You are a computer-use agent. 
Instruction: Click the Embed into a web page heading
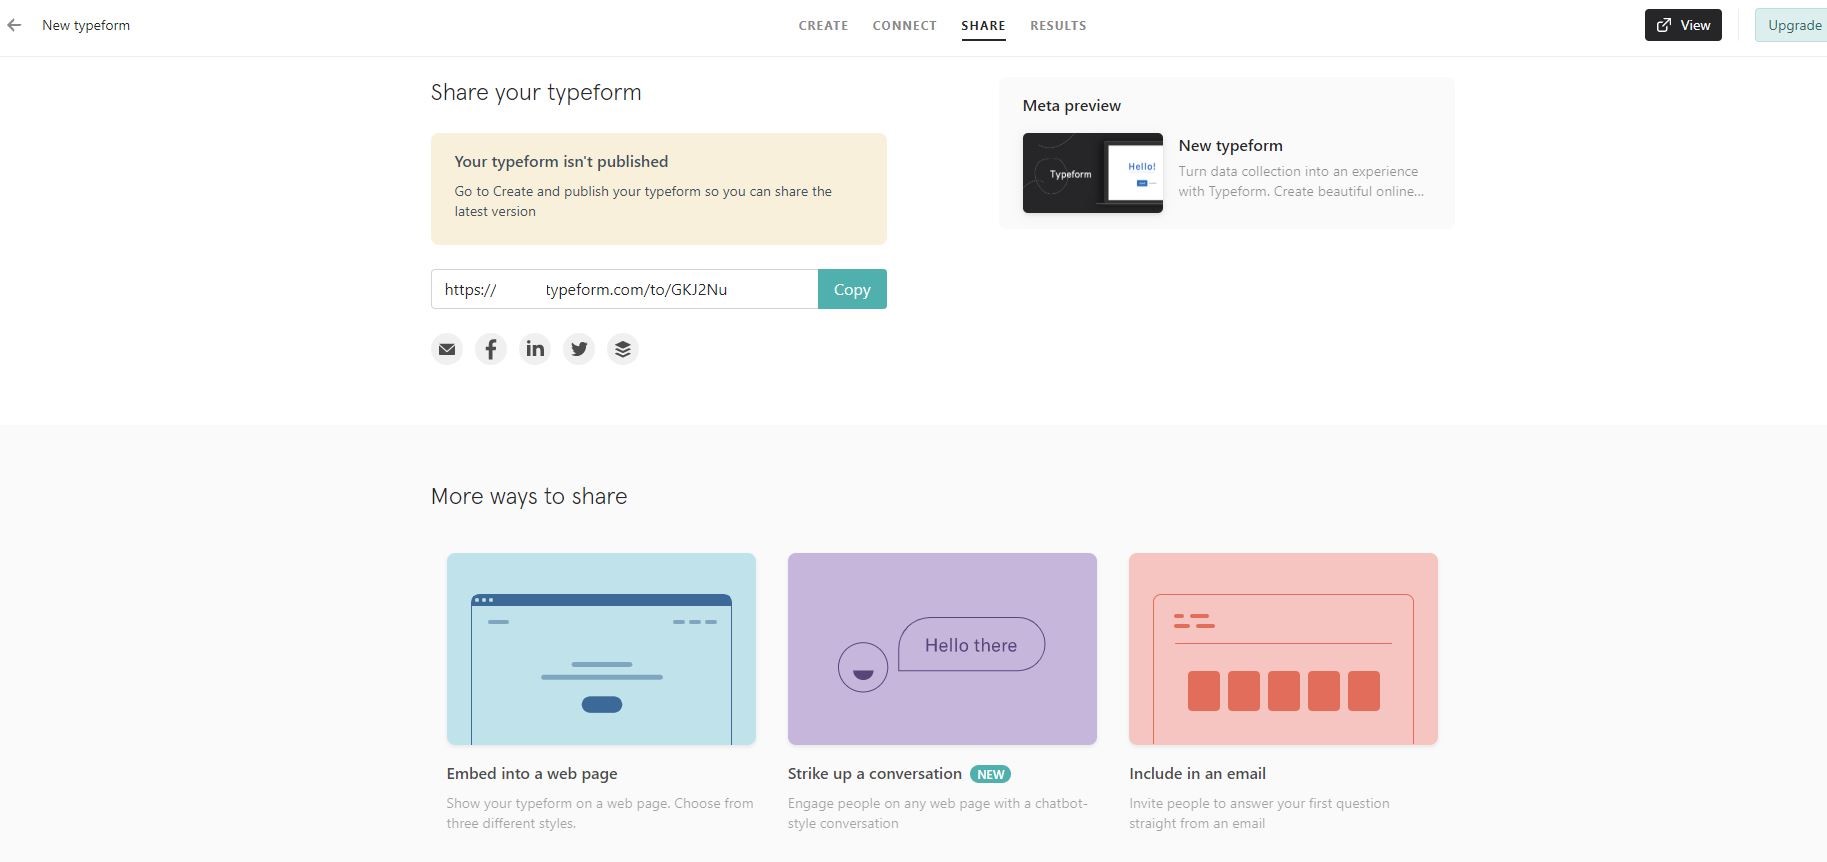click(x=532, y=773)
